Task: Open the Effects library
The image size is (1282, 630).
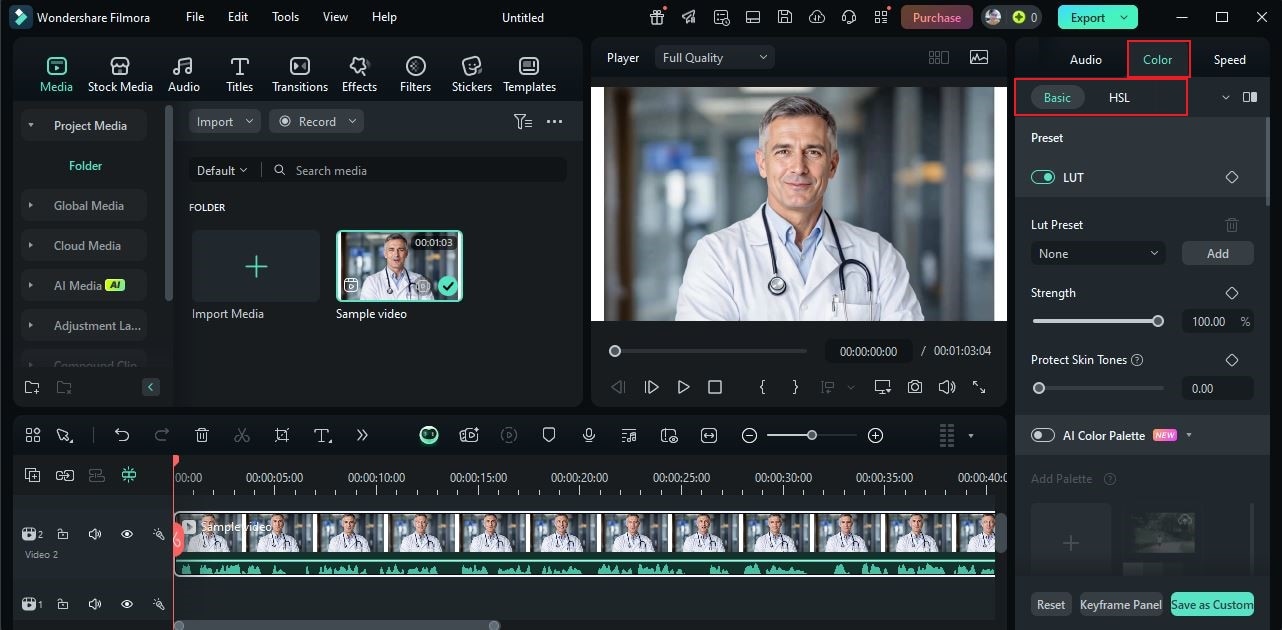Action: 359,74
